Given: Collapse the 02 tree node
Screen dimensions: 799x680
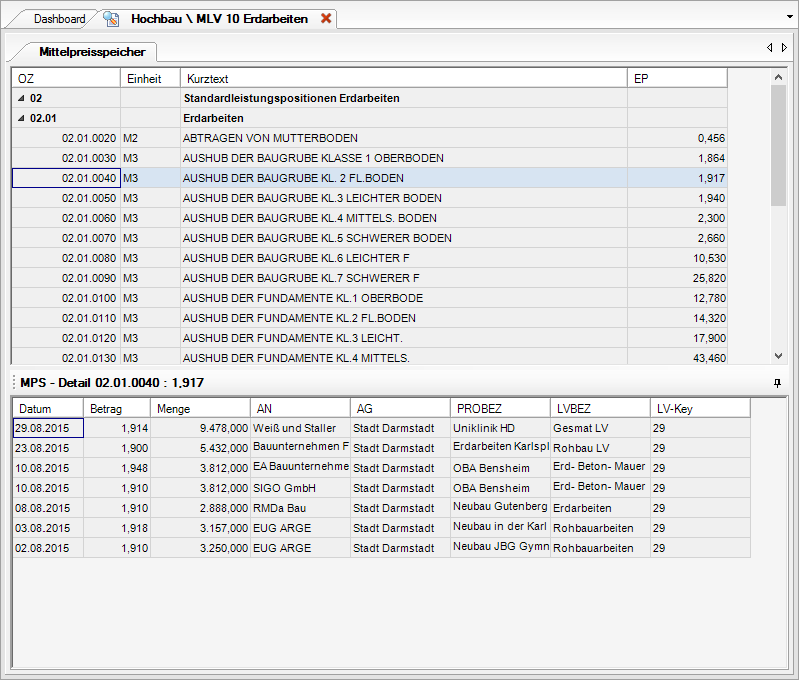Looking at the screenshot, I should tap(21, 98).
